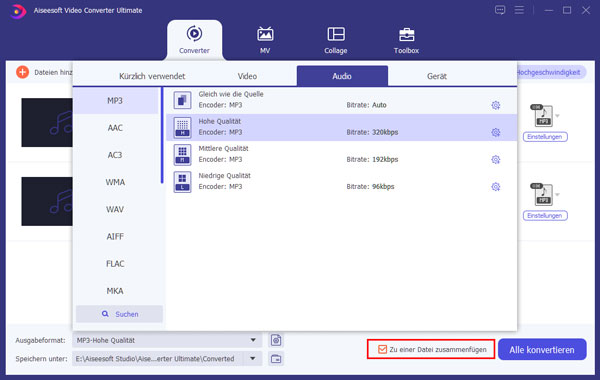
Task: Open settings gear for Hohe Qualität preset
Action: click(496, 132)
